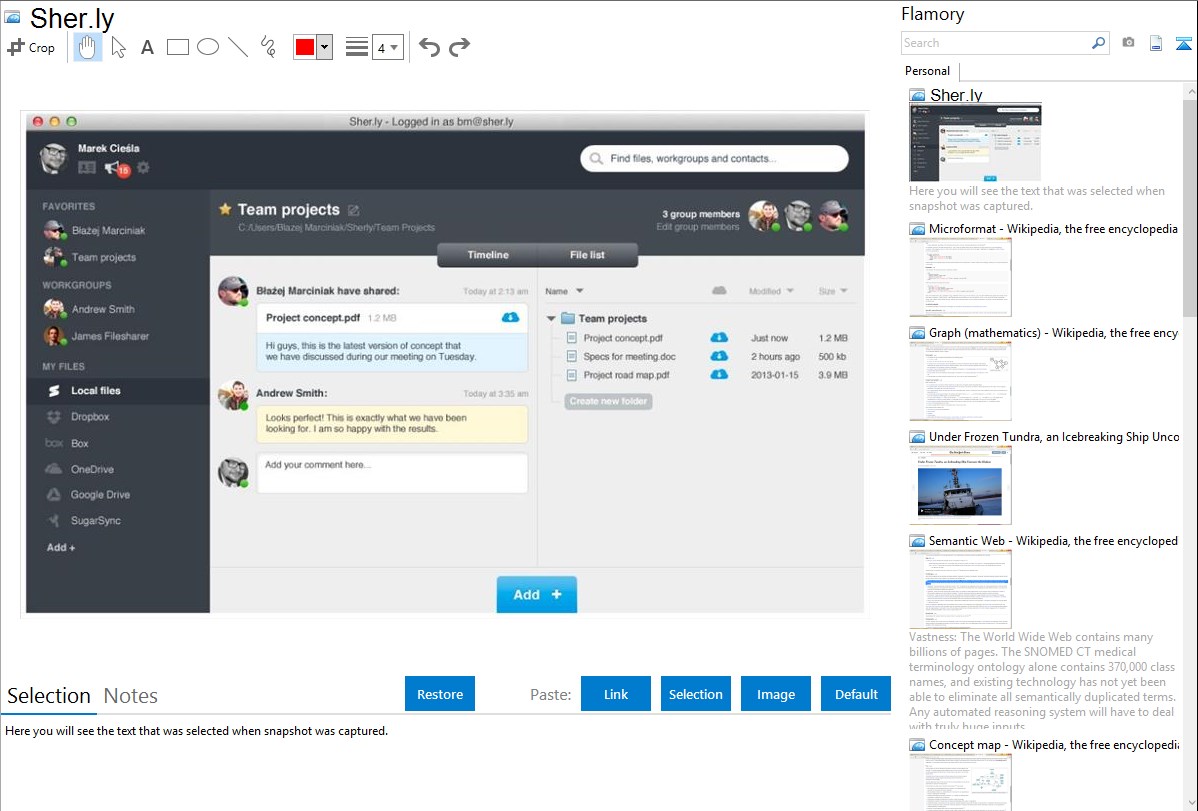Image resolution: width=1198 pixels, height=811 pixels.
Task: Click the red color swatch
Action: point(305,47)
